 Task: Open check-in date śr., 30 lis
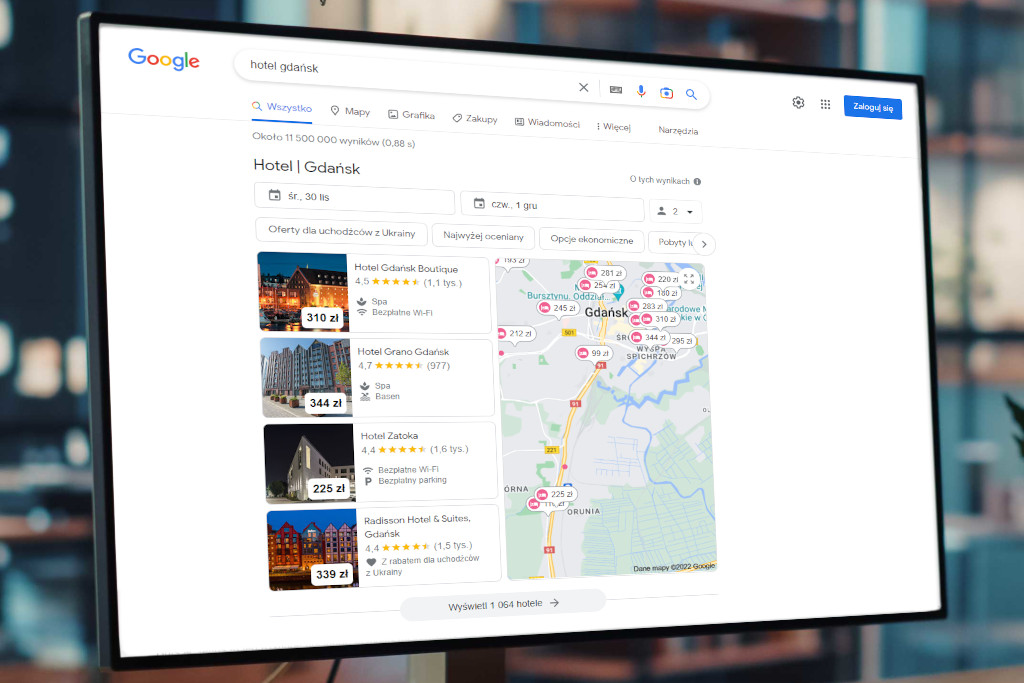click(x=354, y=198)
